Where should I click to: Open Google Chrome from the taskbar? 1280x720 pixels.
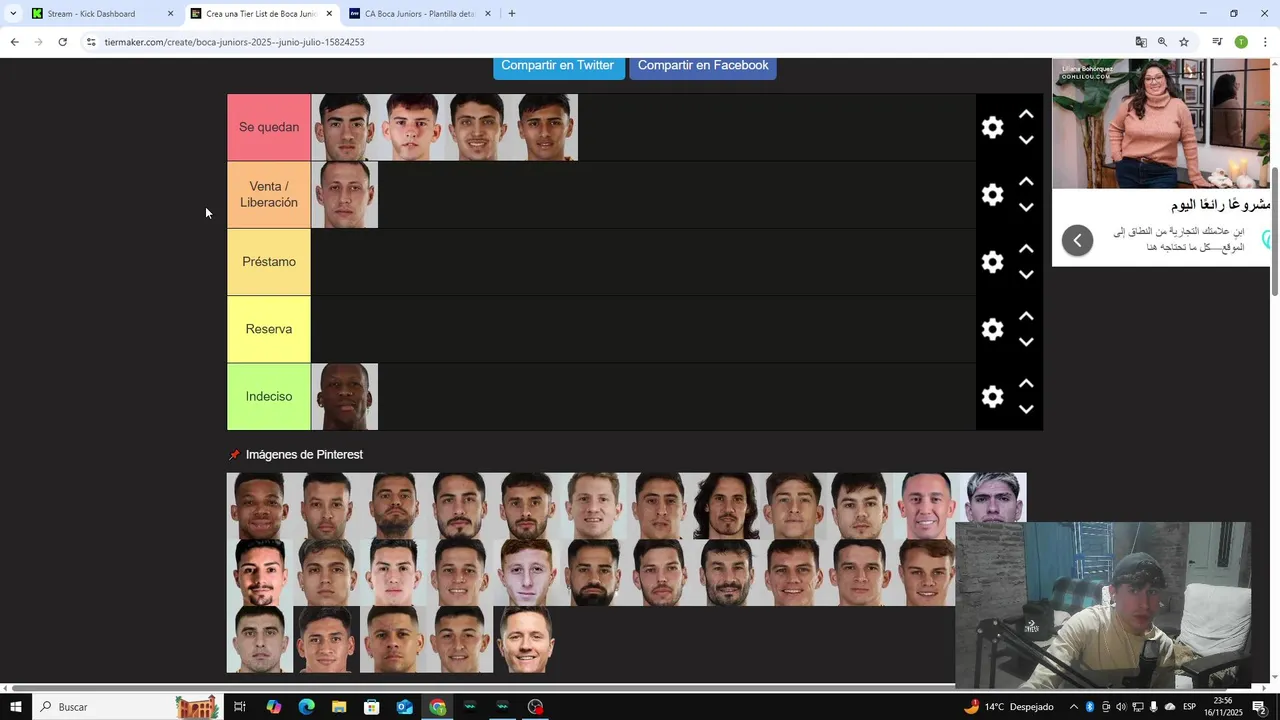tap(437, 707)
